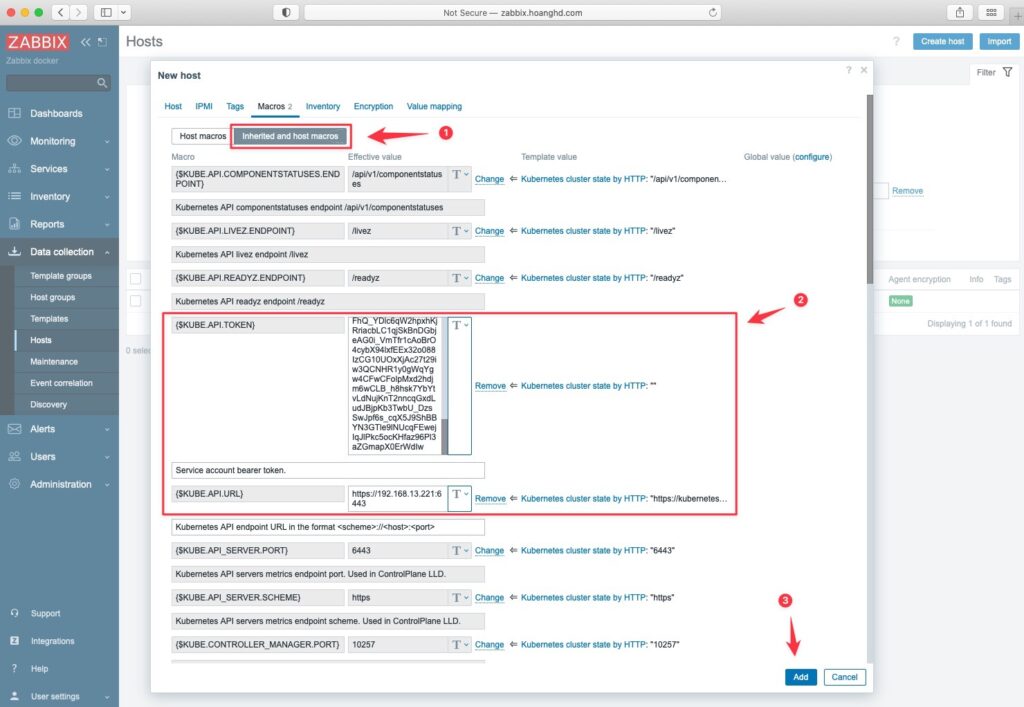Click the Administration gear icon

pos(14,484)
